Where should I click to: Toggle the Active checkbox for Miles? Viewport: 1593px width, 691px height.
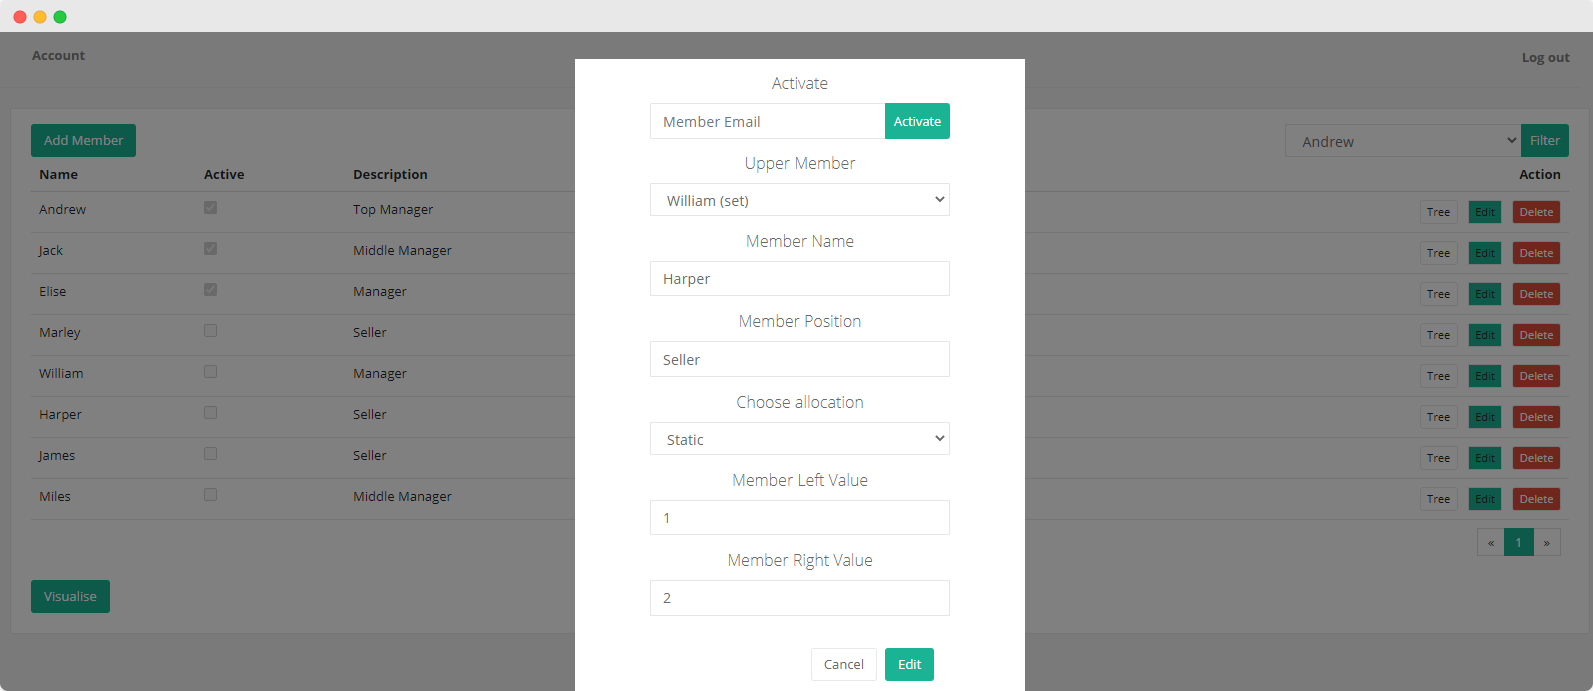pos(210,495)
